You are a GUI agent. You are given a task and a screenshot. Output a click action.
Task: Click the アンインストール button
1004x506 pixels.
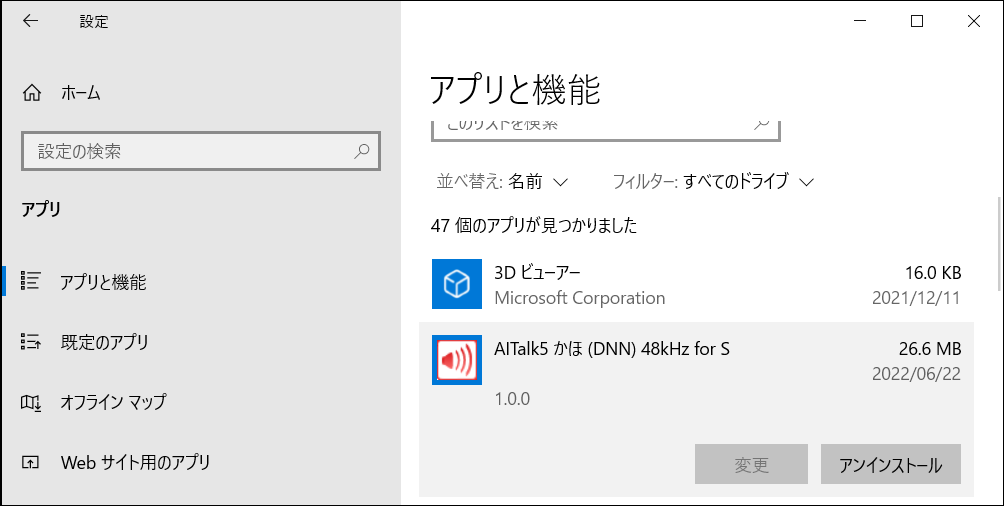coord(891,464)
